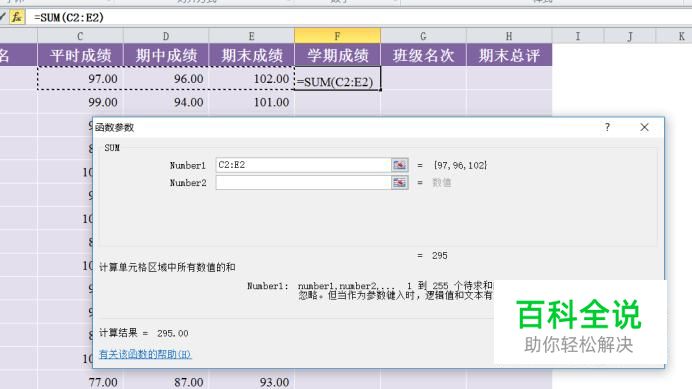Click the Number1 range selector icon
Image resolution: width=692 pixels, height=389 pixels.
tap(399, 165)
